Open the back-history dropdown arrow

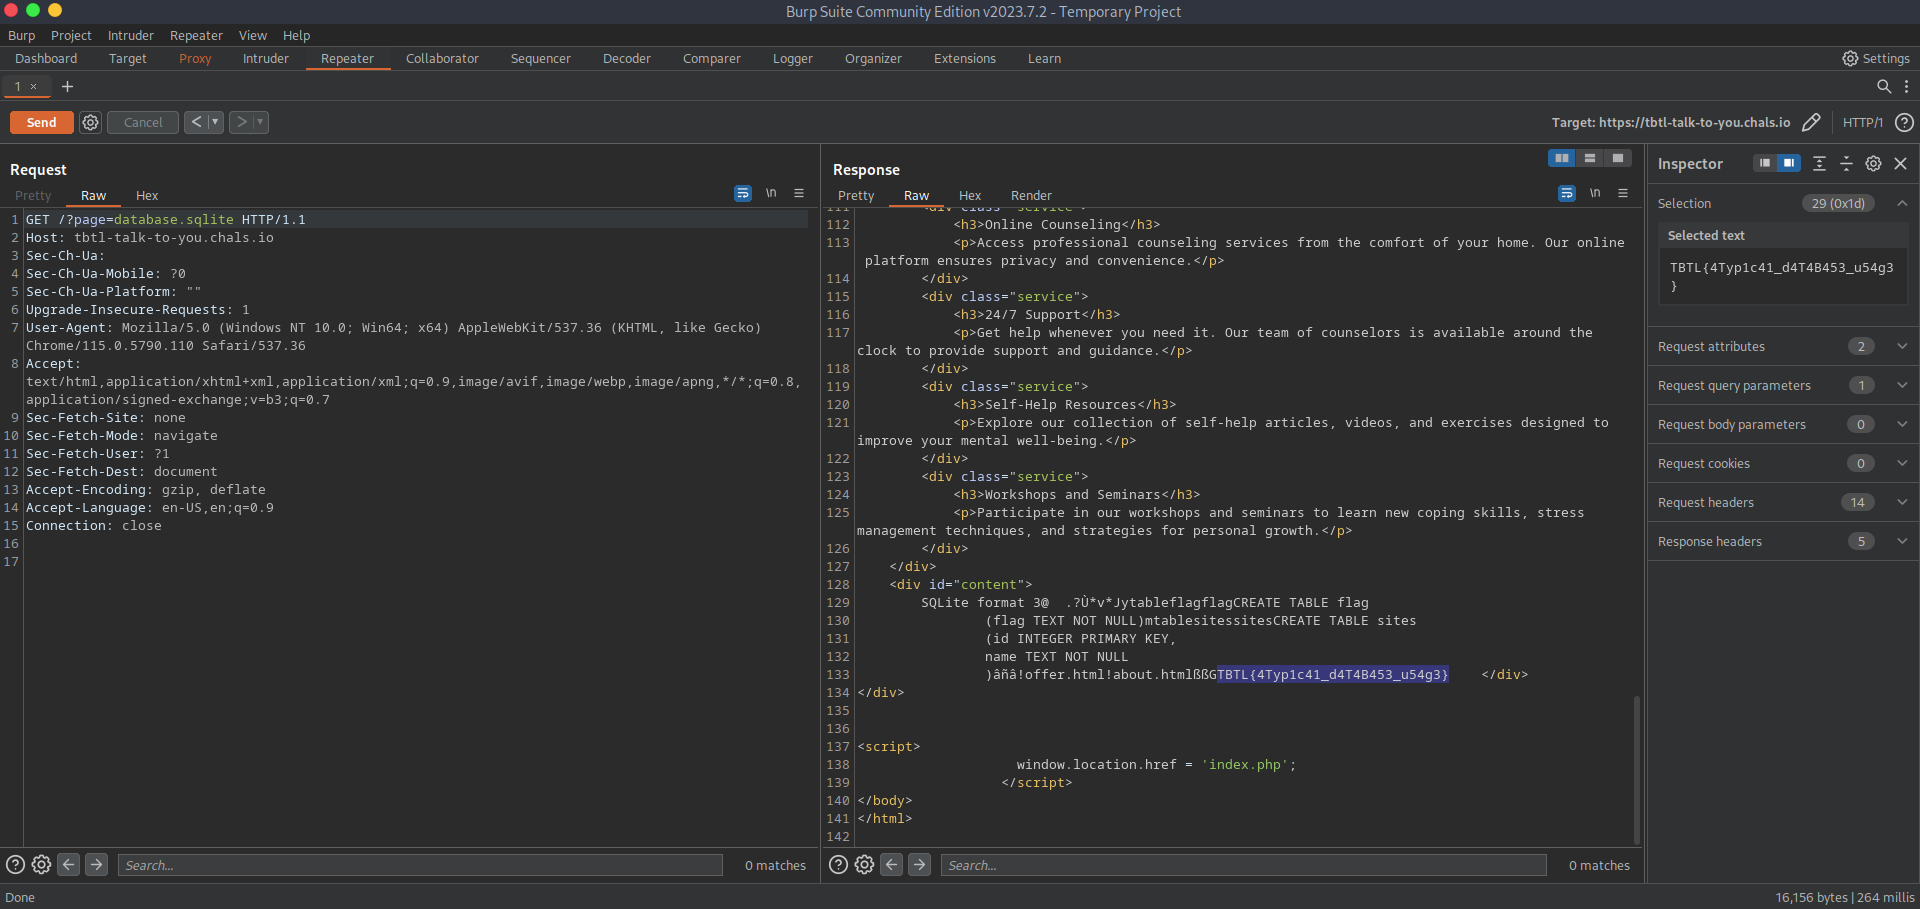(215, 122)
